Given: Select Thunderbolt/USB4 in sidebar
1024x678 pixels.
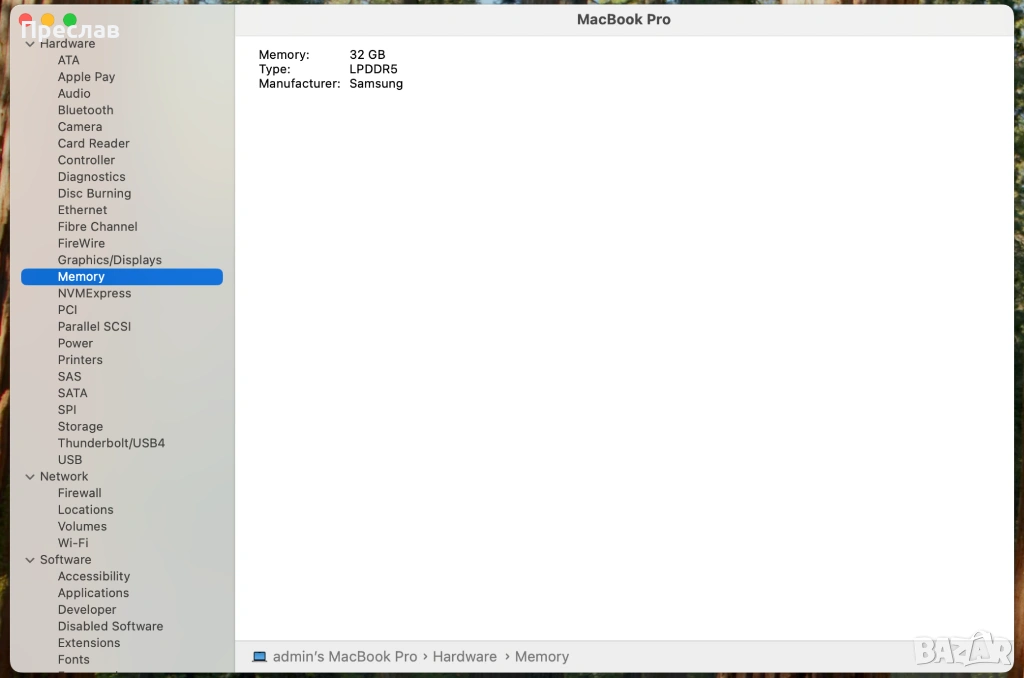Looking at the screenshot, I should [x=111, y=443].
